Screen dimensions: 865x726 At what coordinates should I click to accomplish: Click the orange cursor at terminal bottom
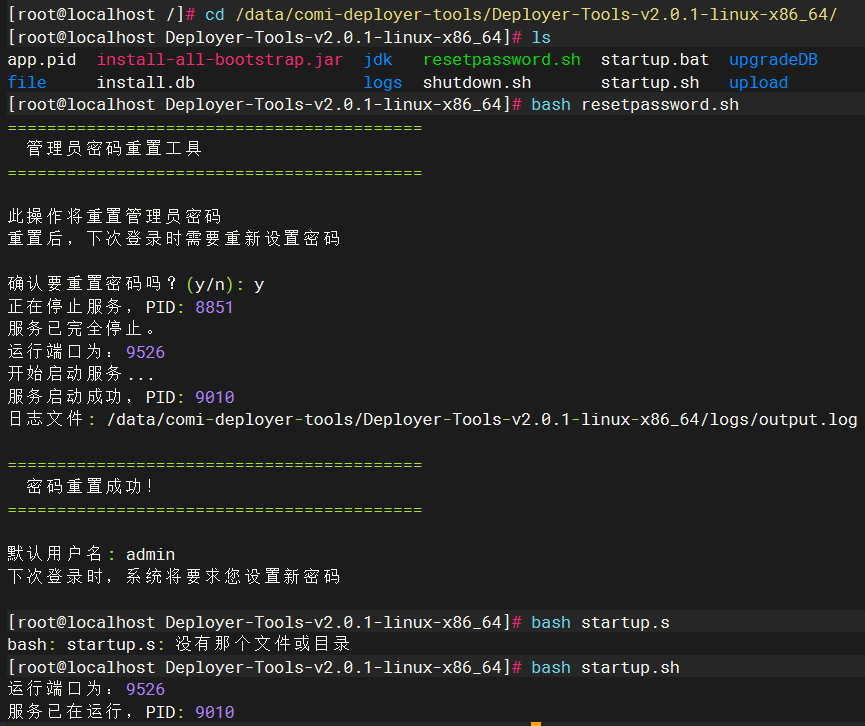[536, 723]
